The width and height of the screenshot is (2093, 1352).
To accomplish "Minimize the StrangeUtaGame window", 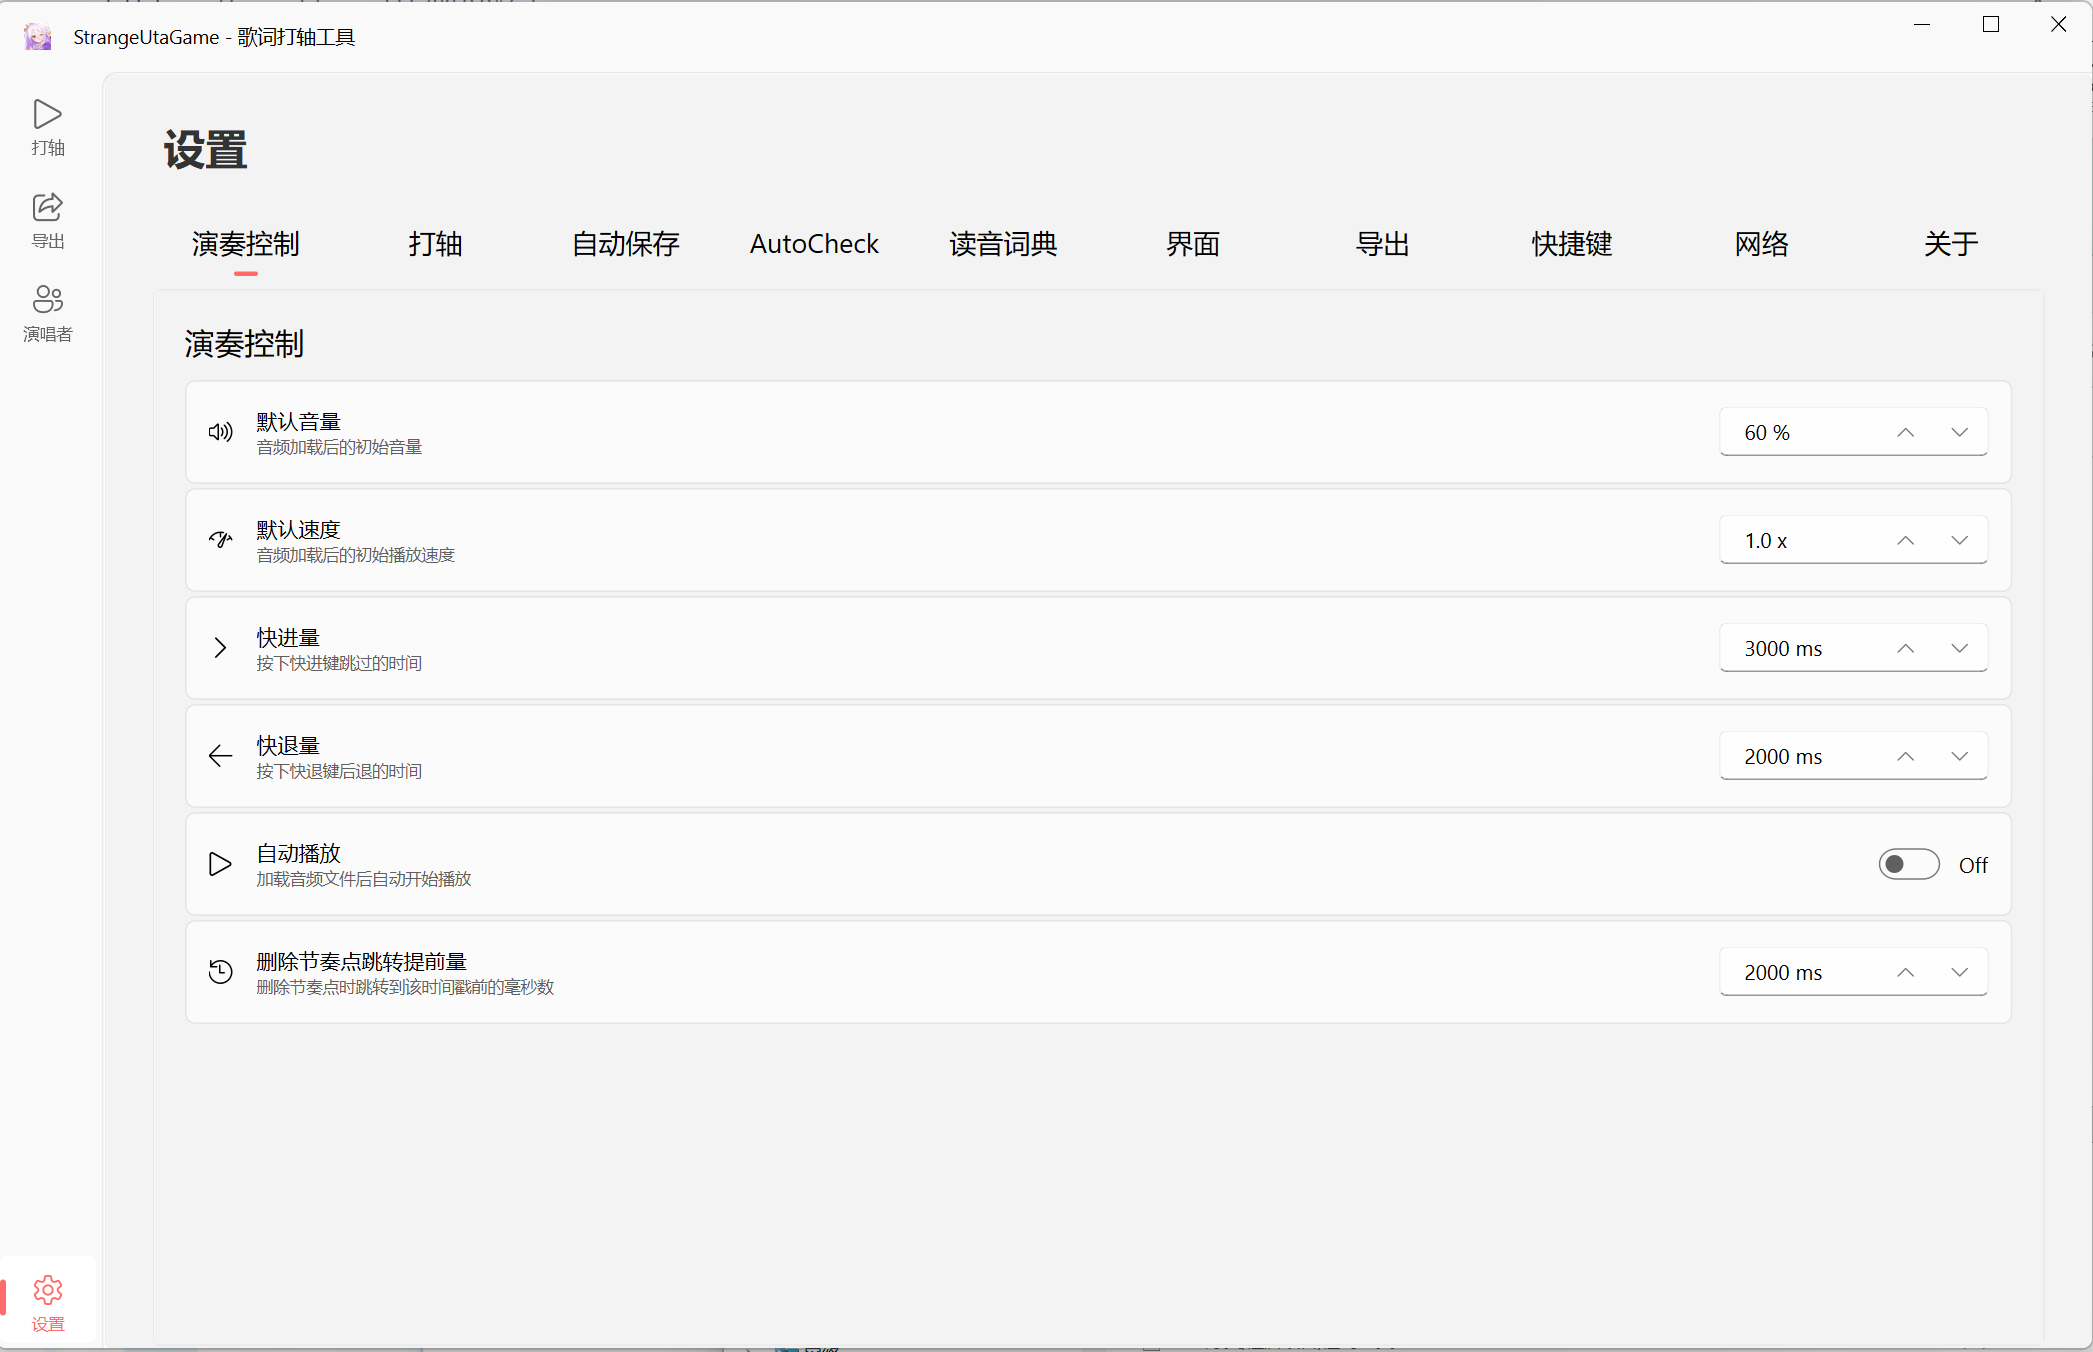I will (1922, 25).
